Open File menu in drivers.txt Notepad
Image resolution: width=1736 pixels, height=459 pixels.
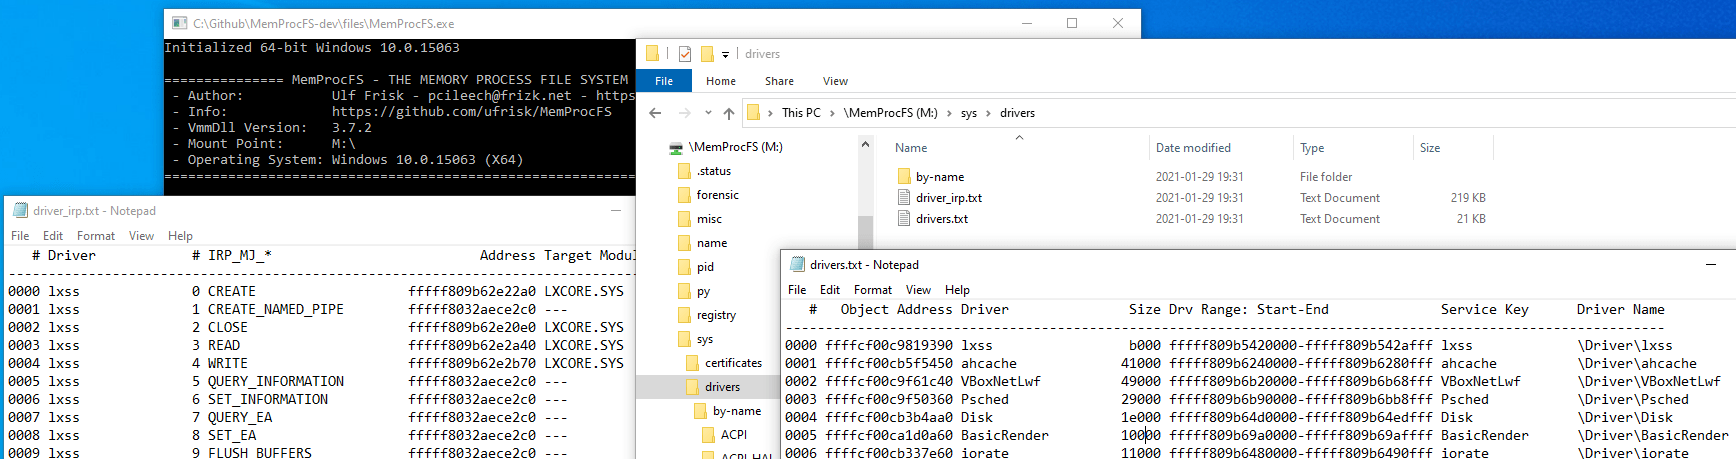click(797, 290)
